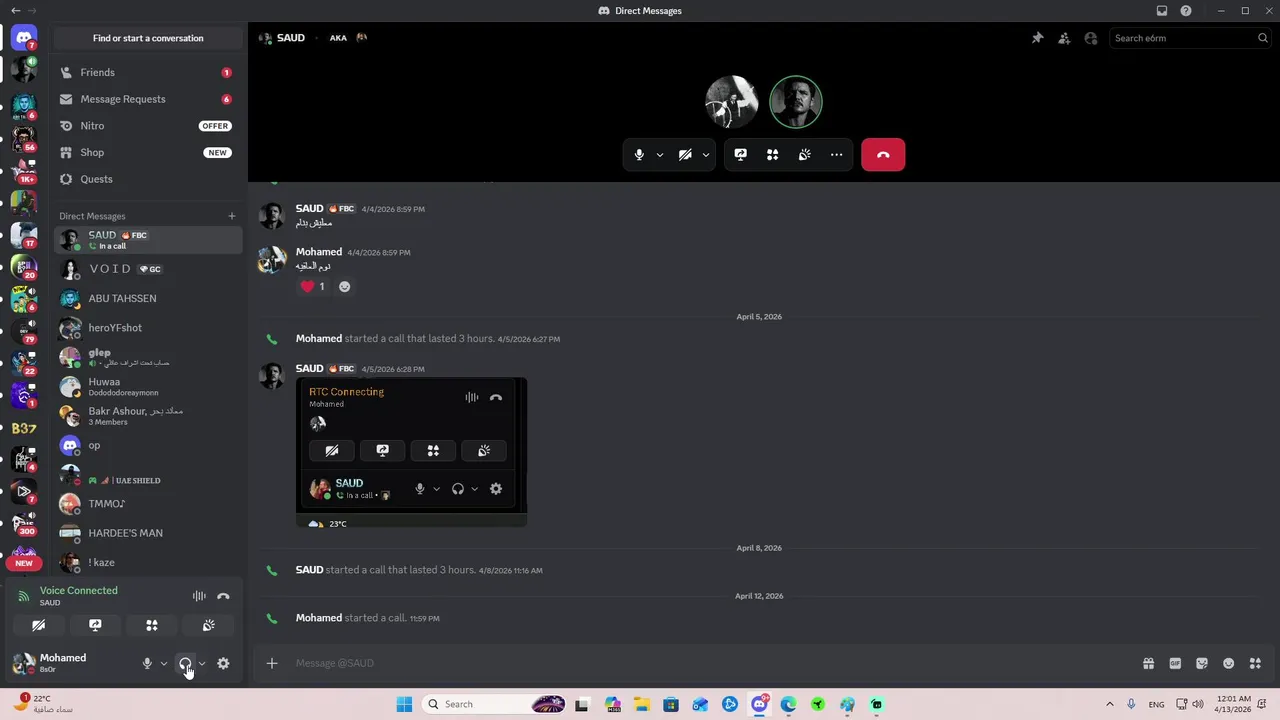Start an activity in call controls
The width and height of the screenshot is (1280, 720).
(x=772, y=155)
